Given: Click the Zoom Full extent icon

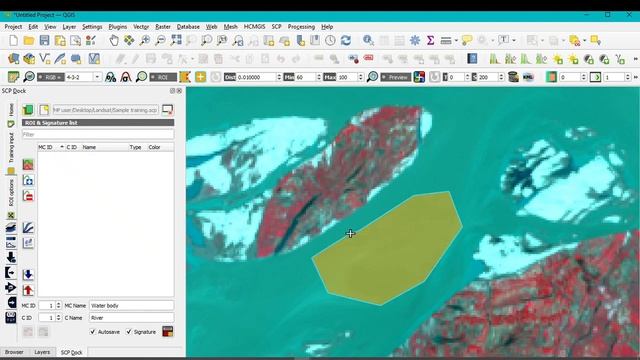Looking at the screenshot, I should (x=176, y=40).
